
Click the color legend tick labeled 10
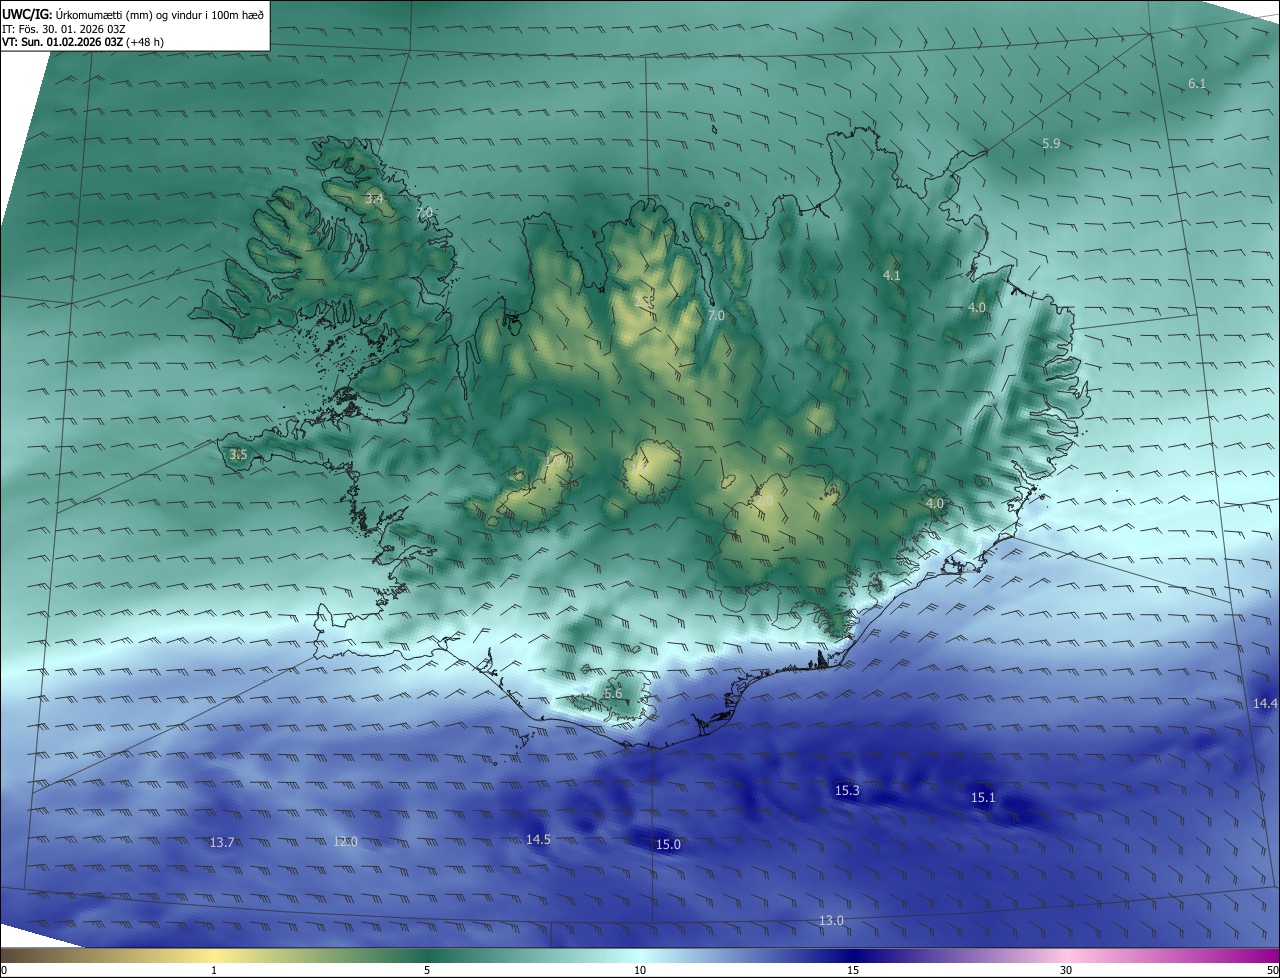click(640, 970)
